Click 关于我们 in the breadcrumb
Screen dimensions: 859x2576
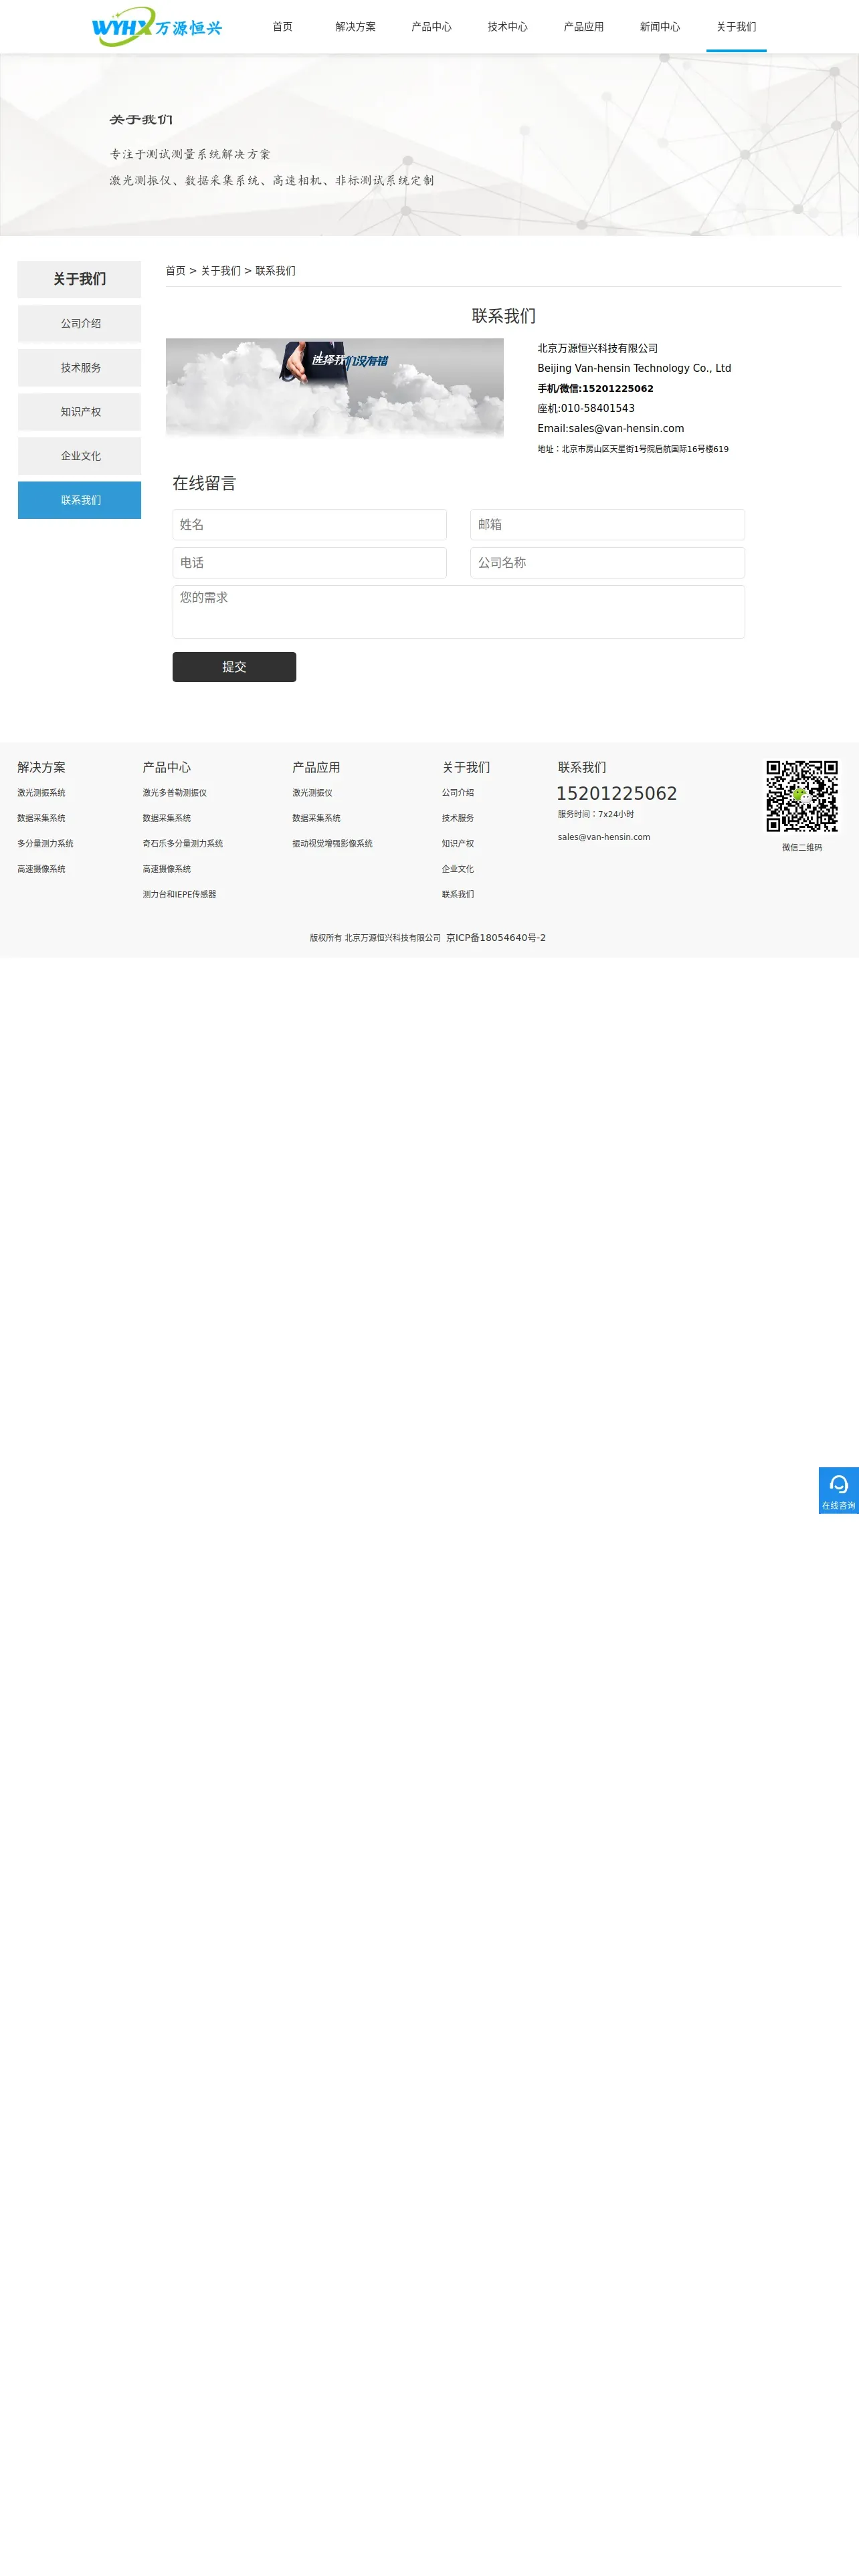[221, 271]
